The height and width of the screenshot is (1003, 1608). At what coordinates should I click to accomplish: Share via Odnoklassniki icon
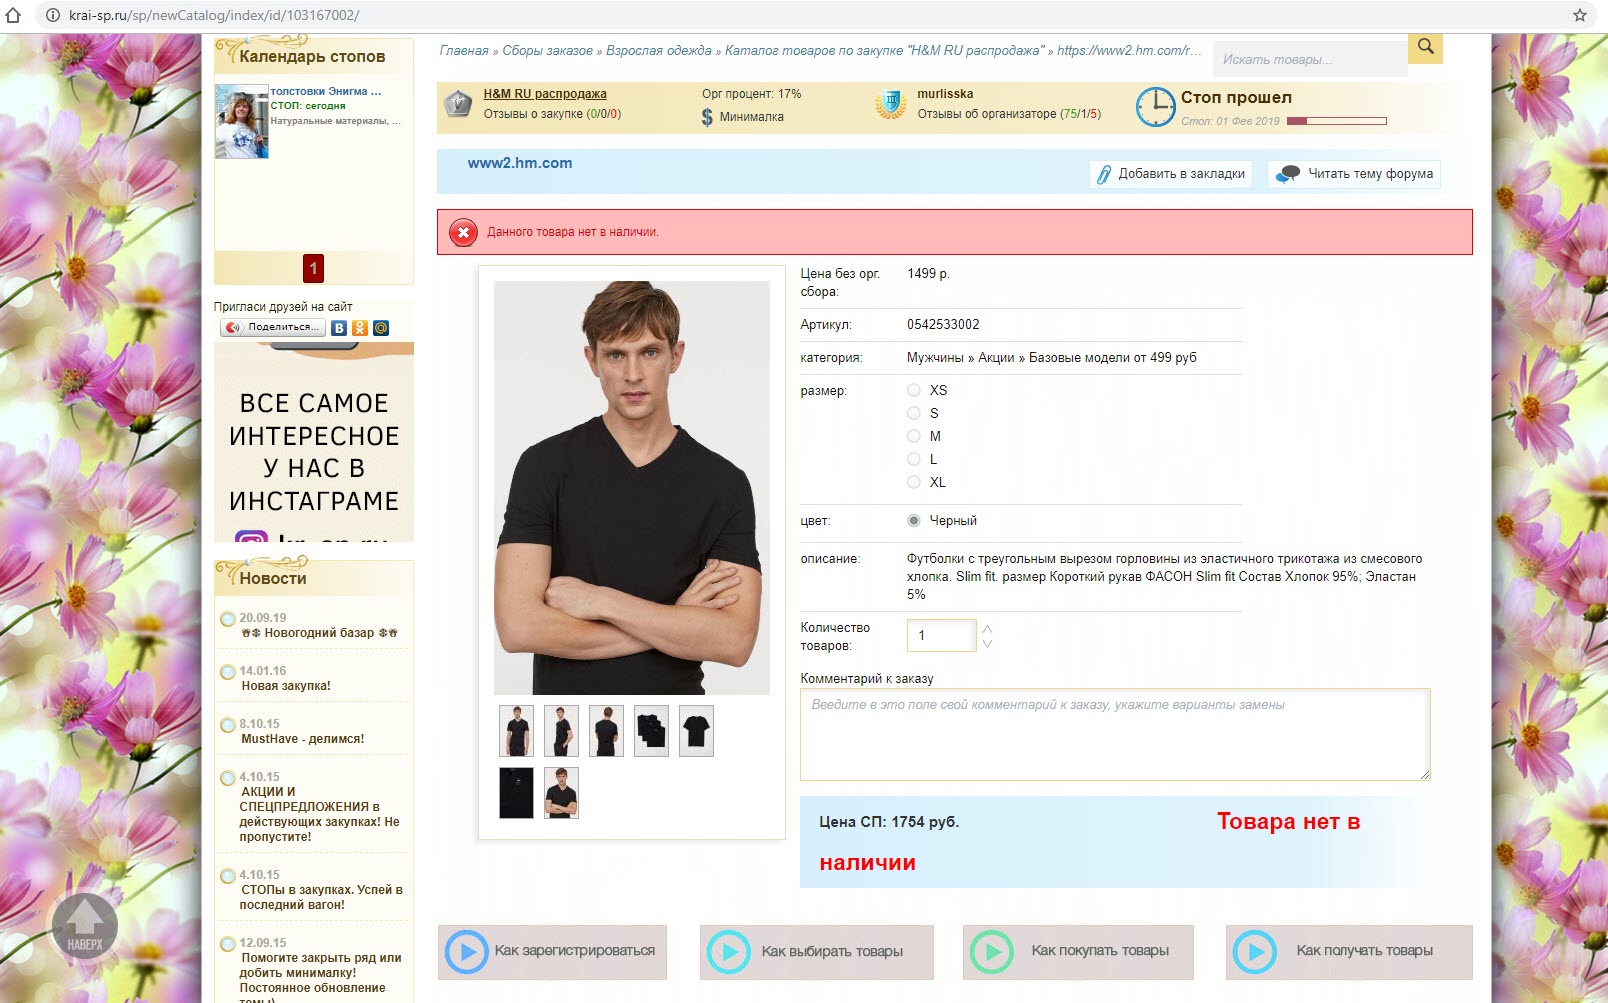tap(360, 328)
